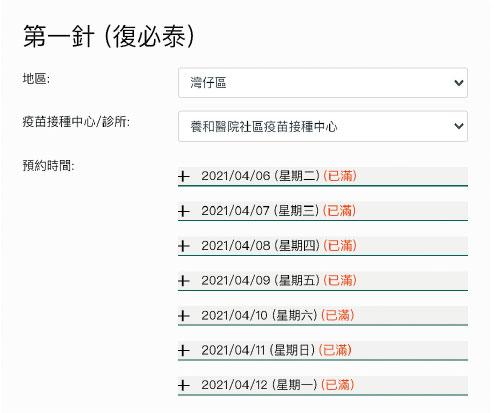Open the 地區 district dropdown showing 灣仔區

tap(323, 83)
